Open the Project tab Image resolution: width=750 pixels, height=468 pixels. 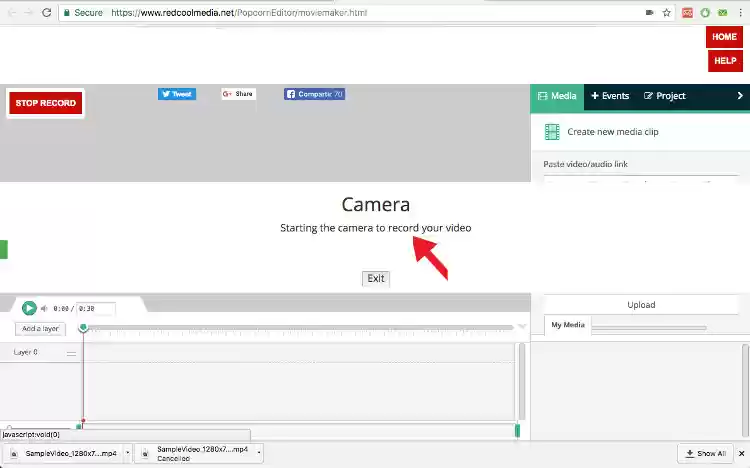point(665,96)
